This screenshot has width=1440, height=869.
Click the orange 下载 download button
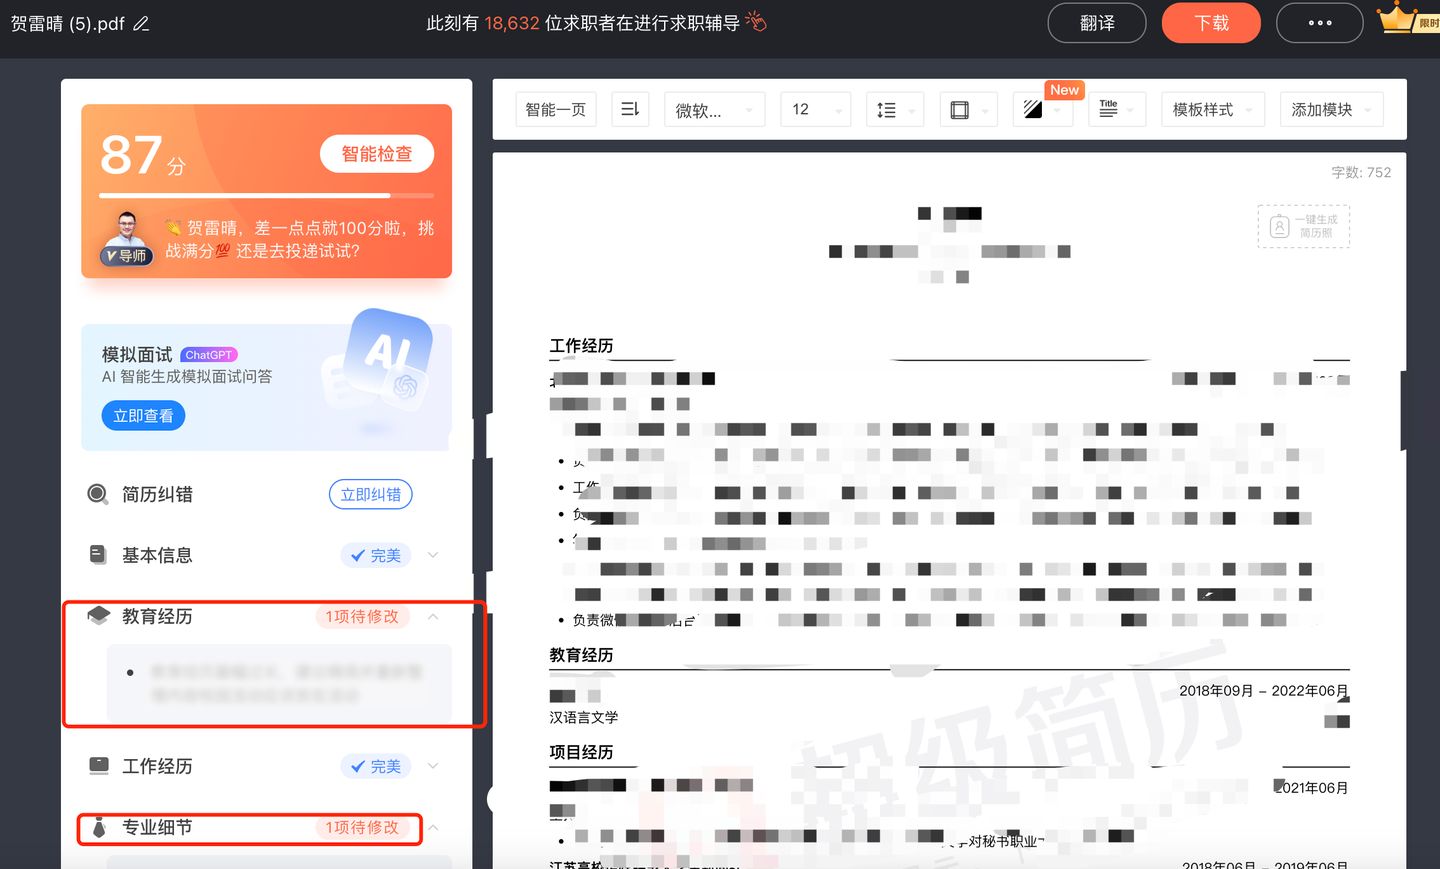tap(1211, 23)
